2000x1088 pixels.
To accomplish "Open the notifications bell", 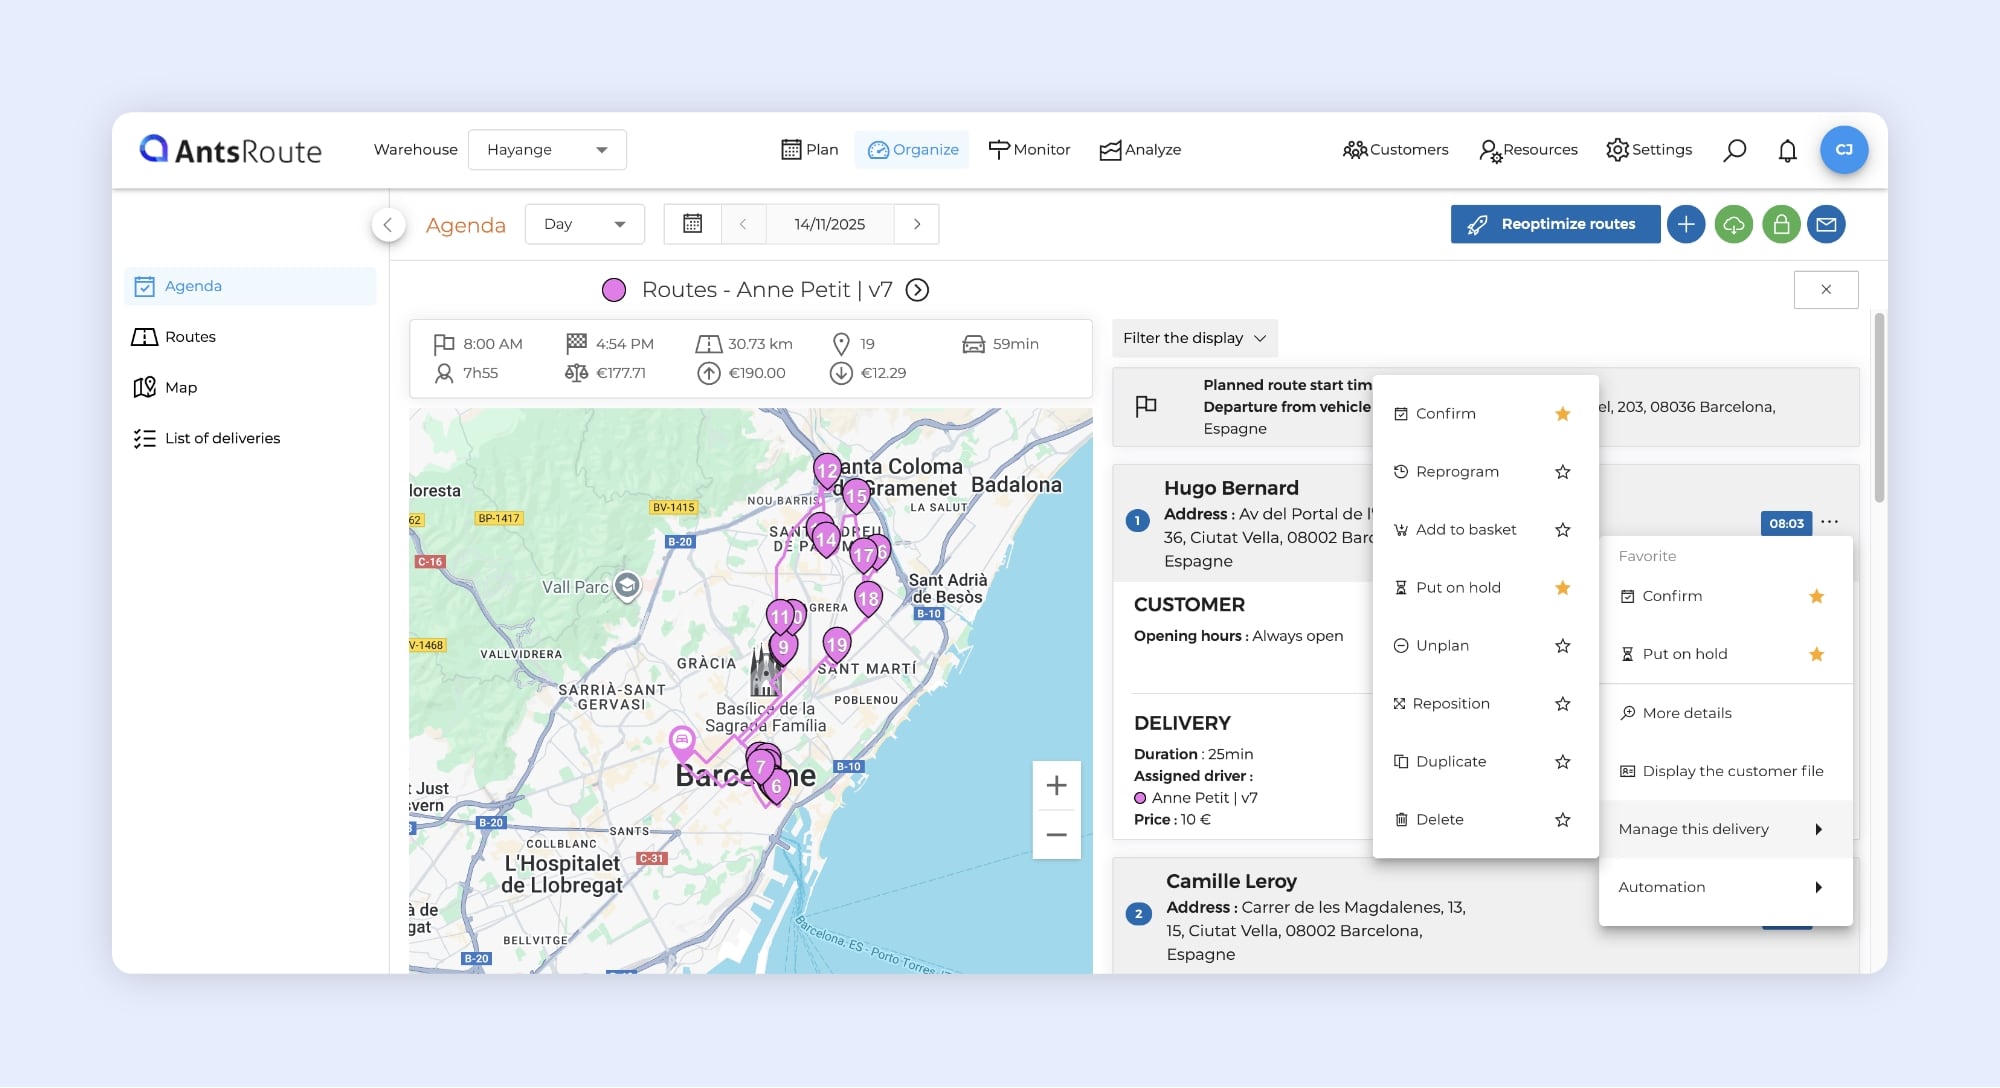I will click(x=1787, y=150).
